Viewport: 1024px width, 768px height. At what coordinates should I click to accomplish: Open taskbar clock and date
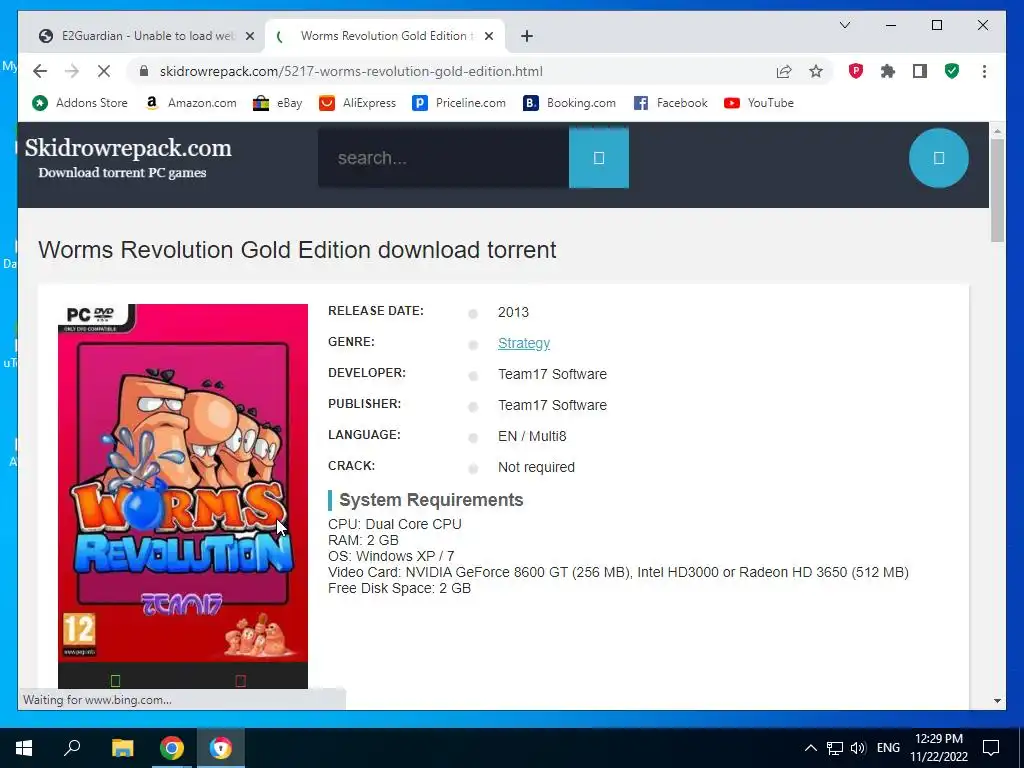[x=938, y=748]
